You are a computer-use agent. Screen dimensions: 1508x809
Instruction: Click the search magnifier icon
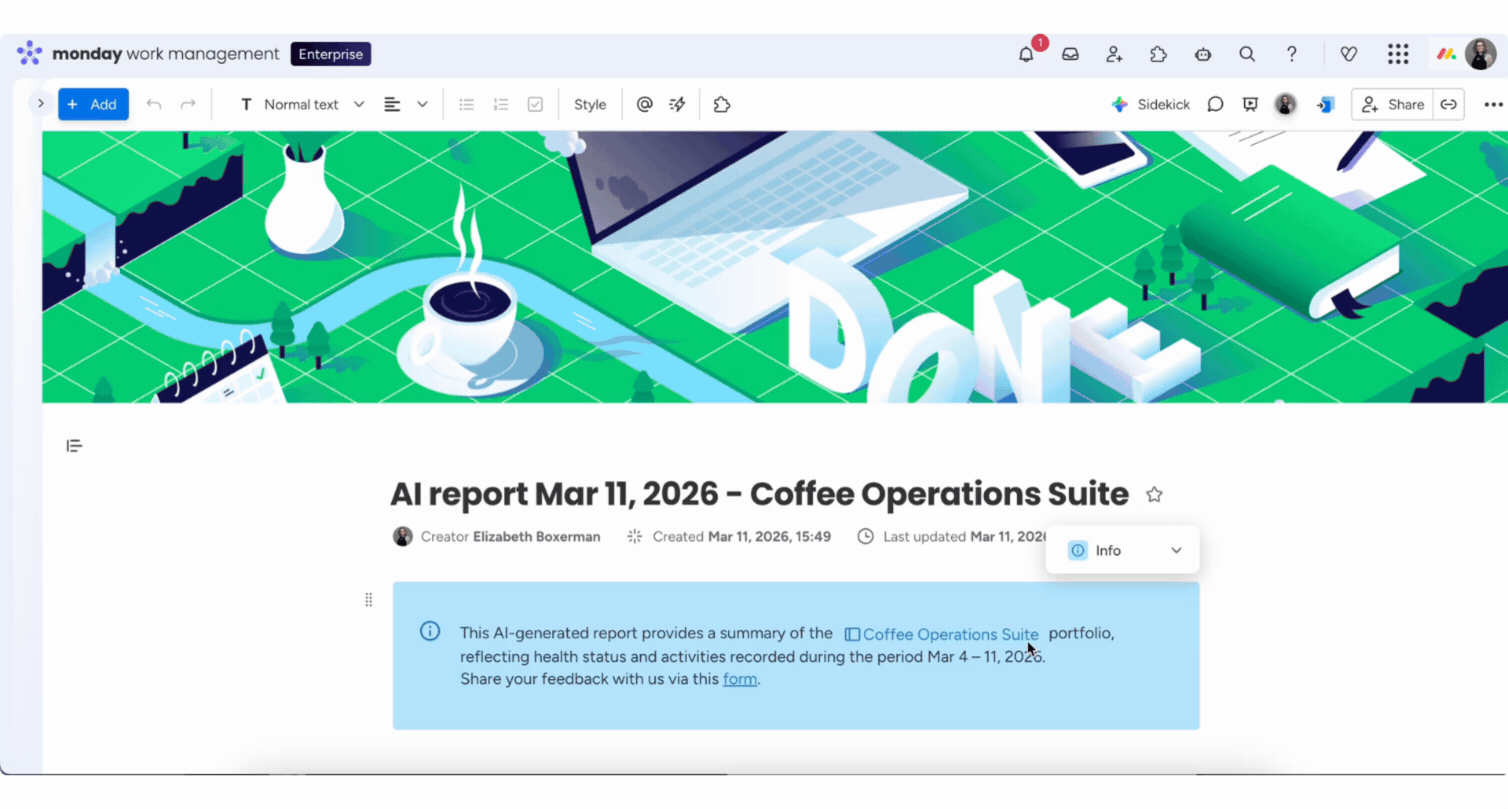pyautogui.click(x=1247, y=54)
